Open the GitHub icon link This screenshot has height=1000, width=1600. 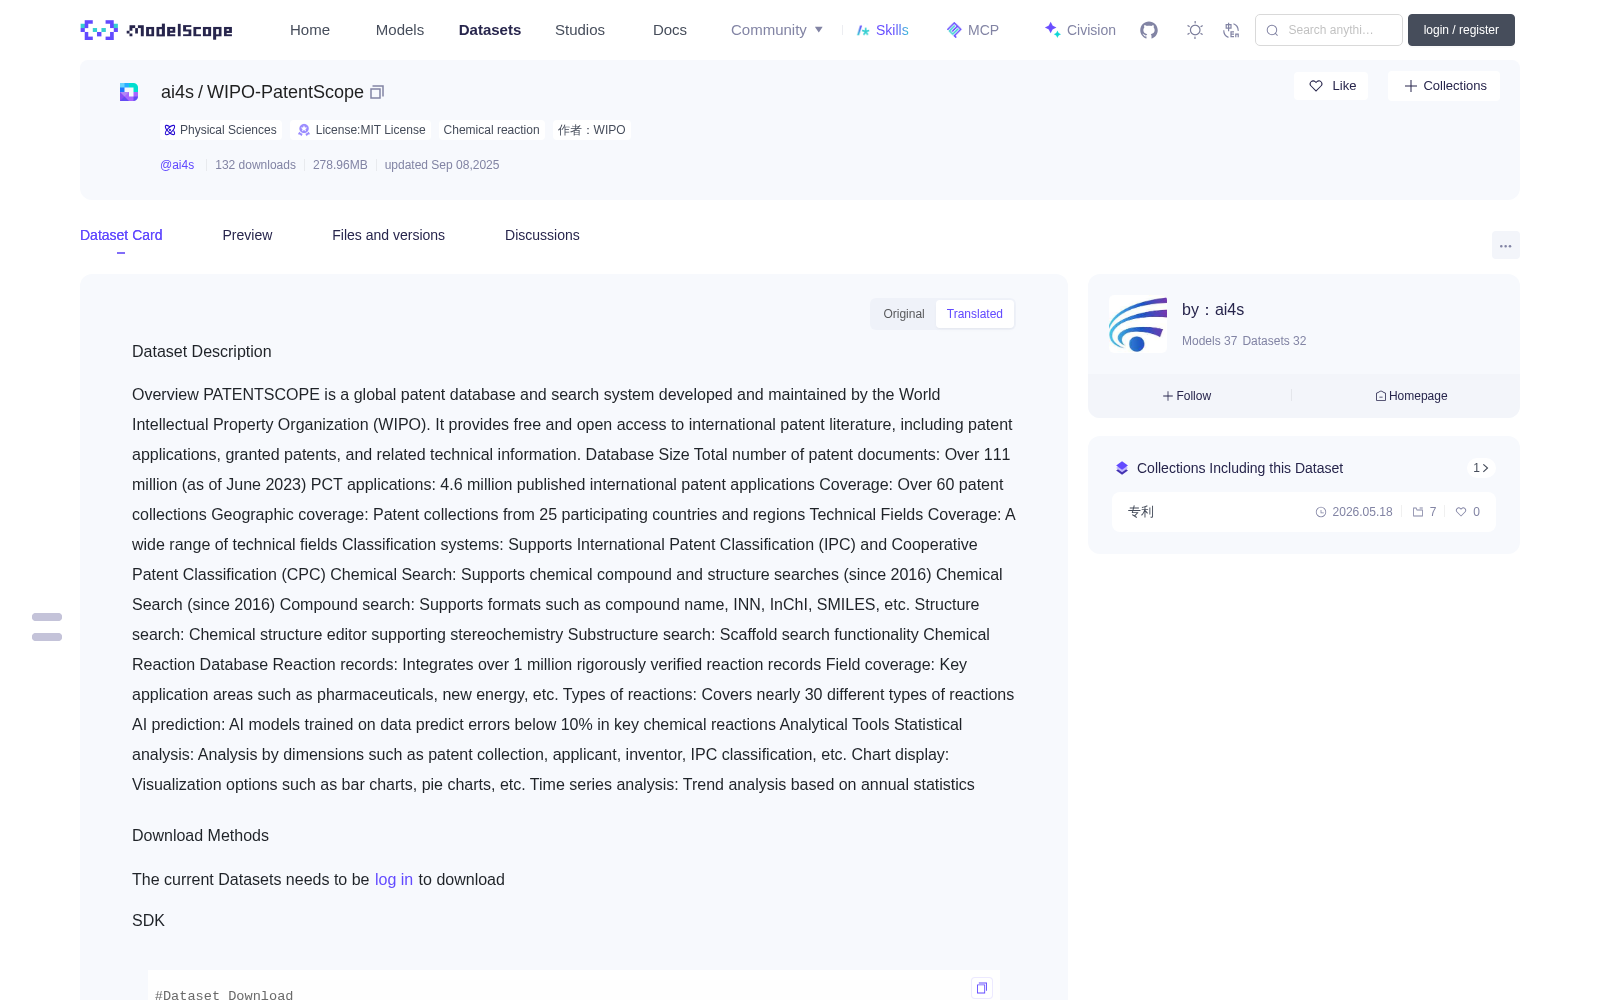coord(1149,30)
